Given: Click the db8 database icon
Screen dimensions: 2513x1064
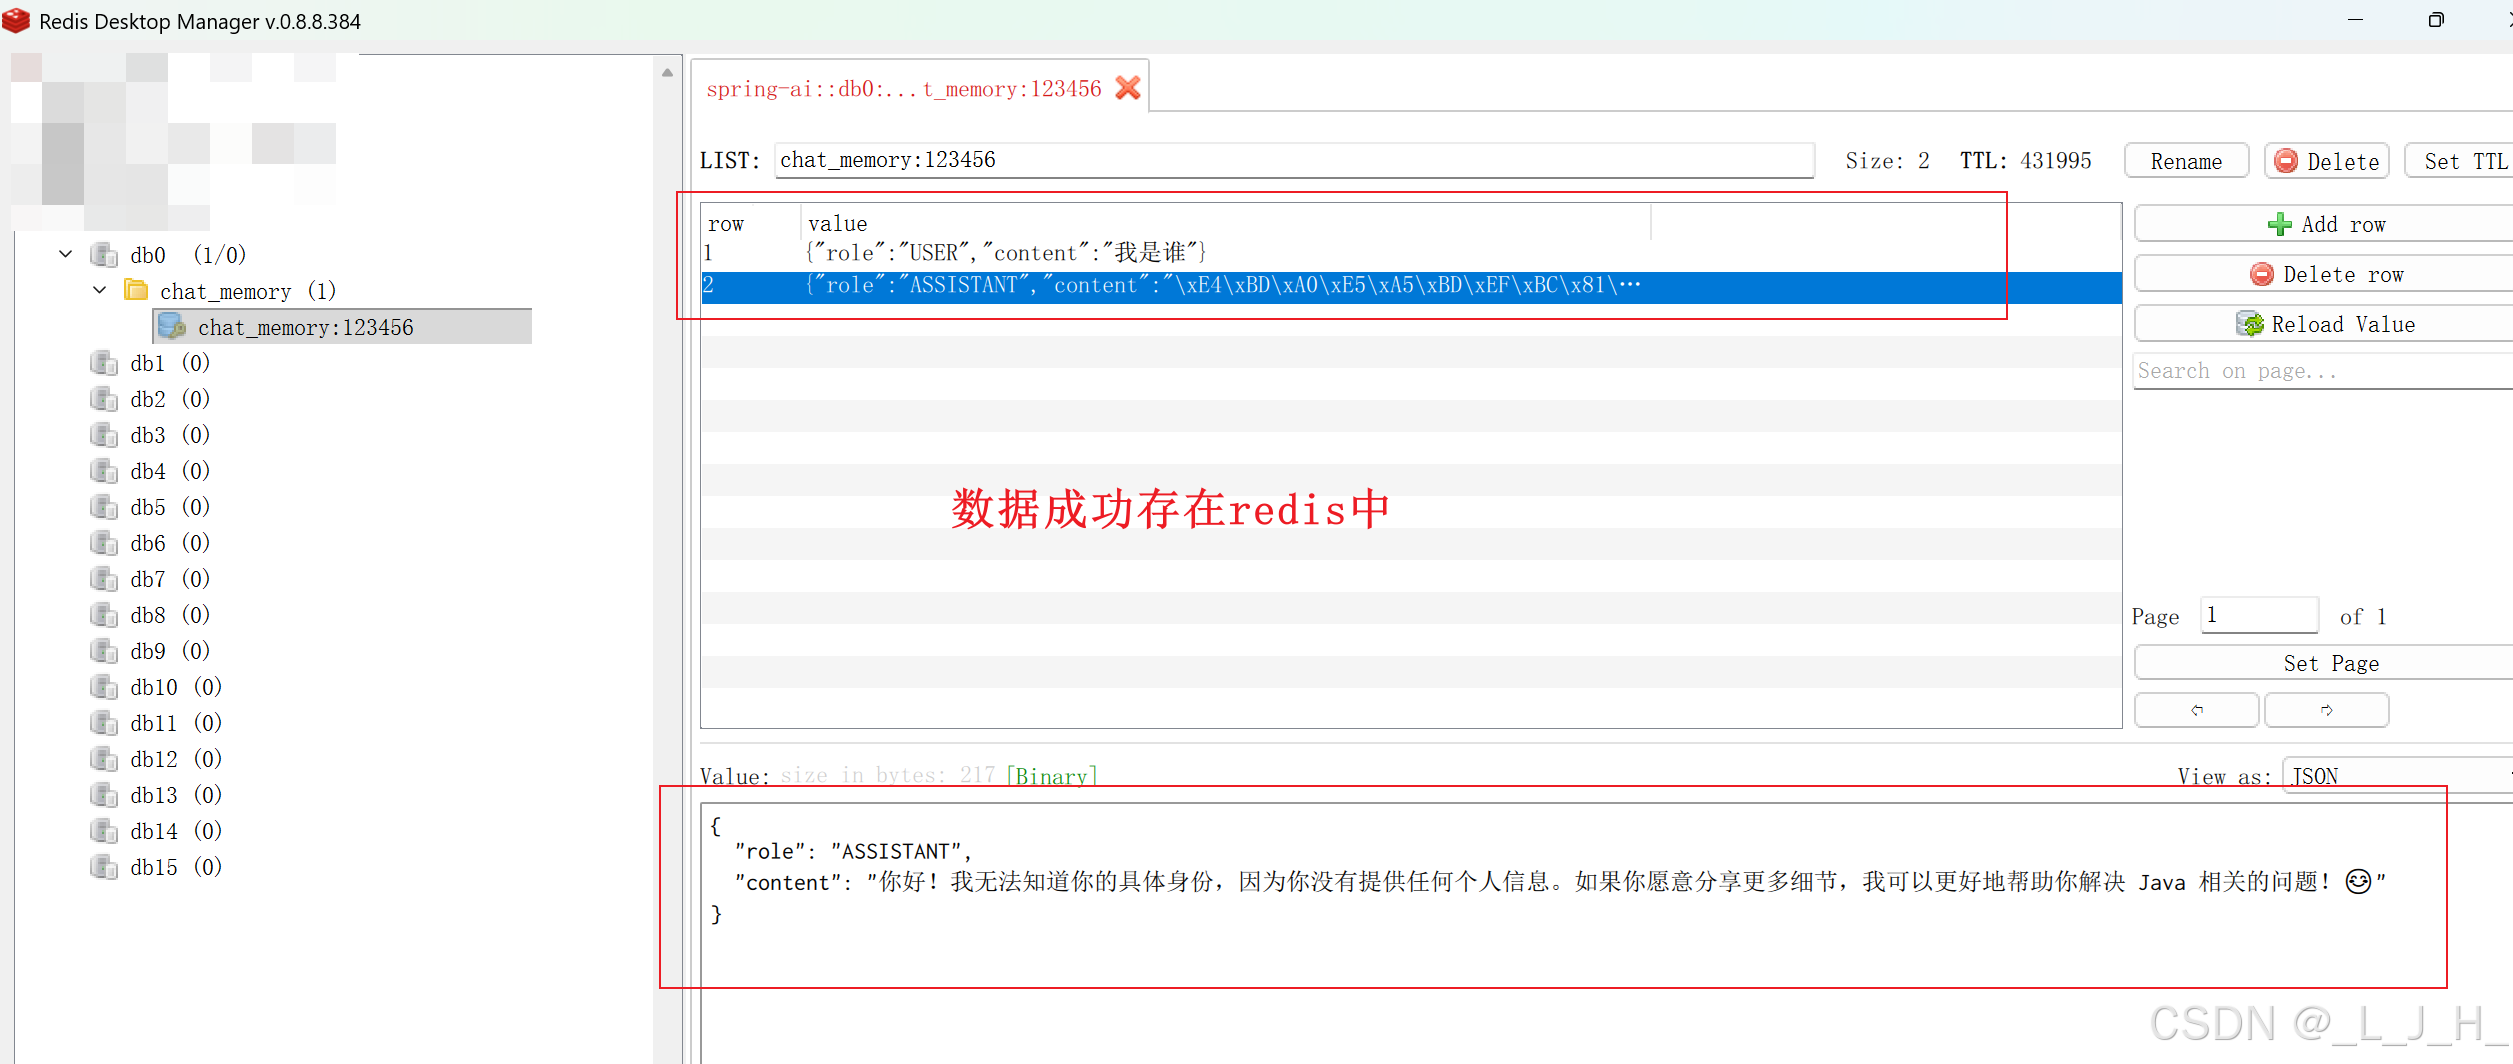Looking at the screenshot, I should (104, 614).
